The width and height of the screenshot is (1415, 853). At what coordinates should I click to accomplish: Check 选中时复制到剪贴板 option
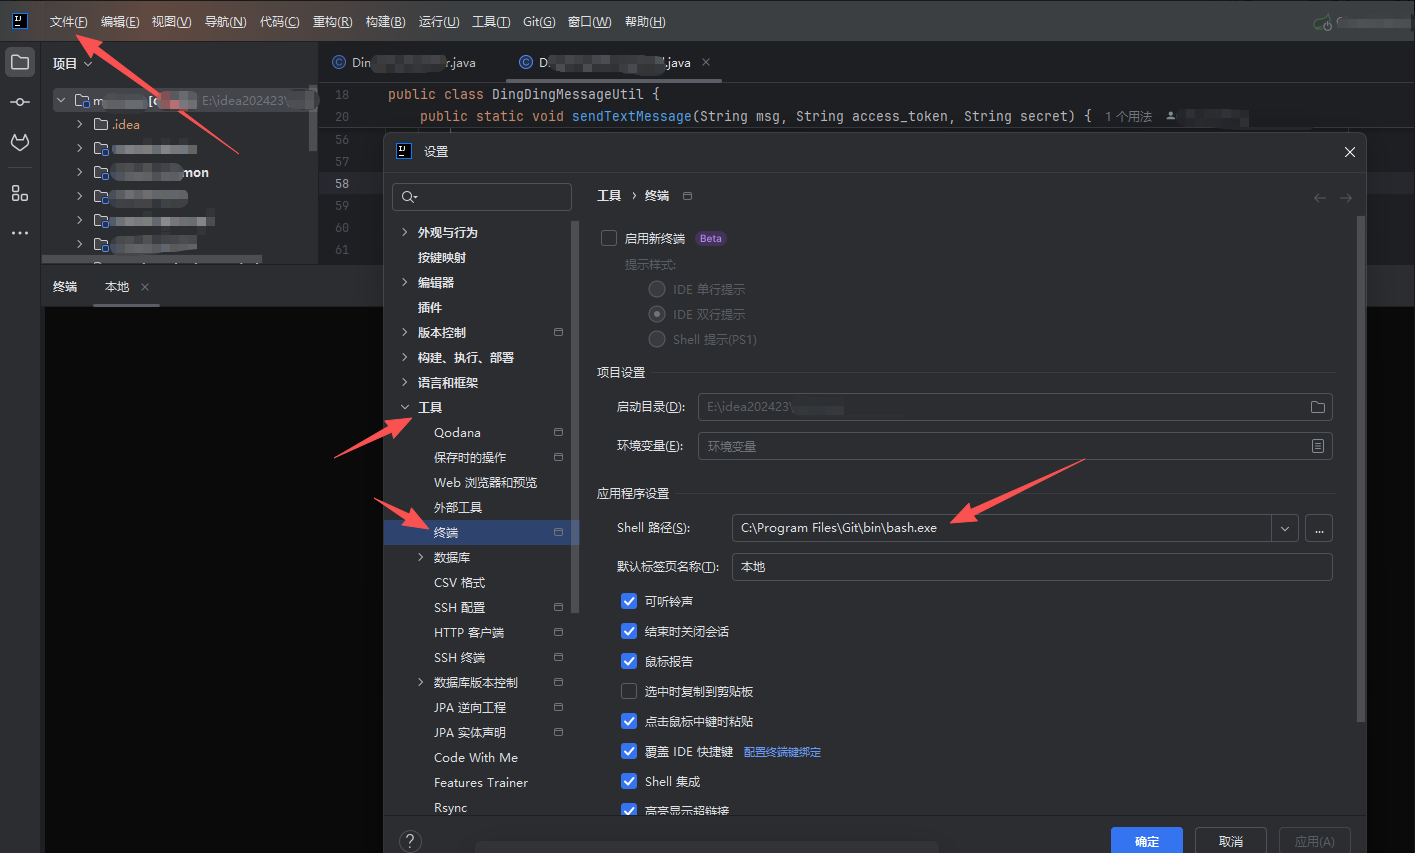pyautogui.click(x=629, y=691)
